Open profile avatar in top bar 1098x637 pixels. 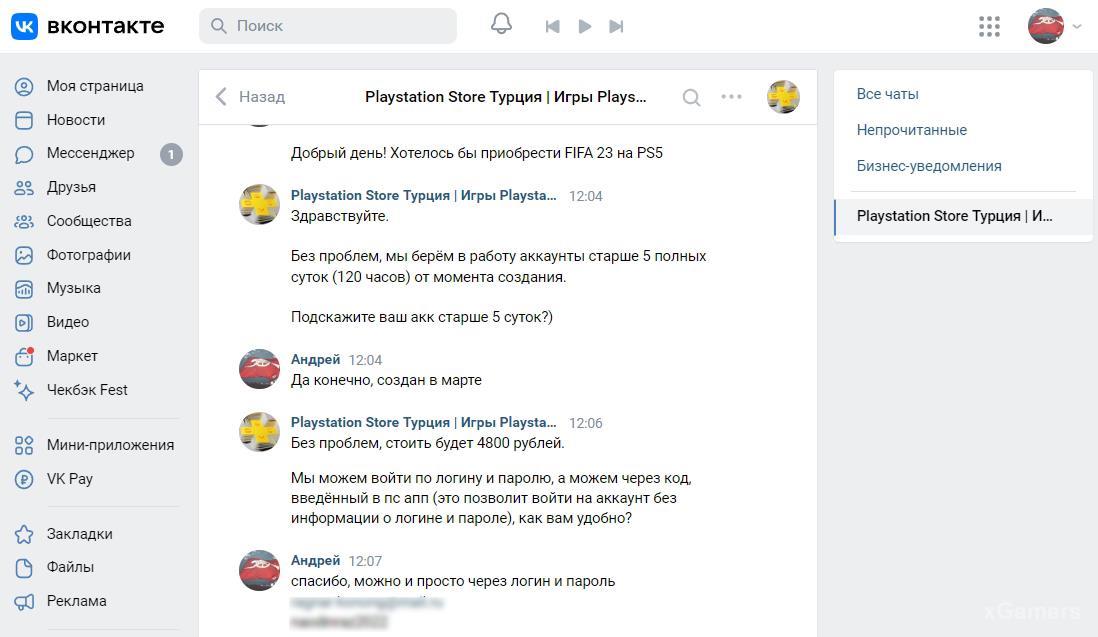point(1045,26)
